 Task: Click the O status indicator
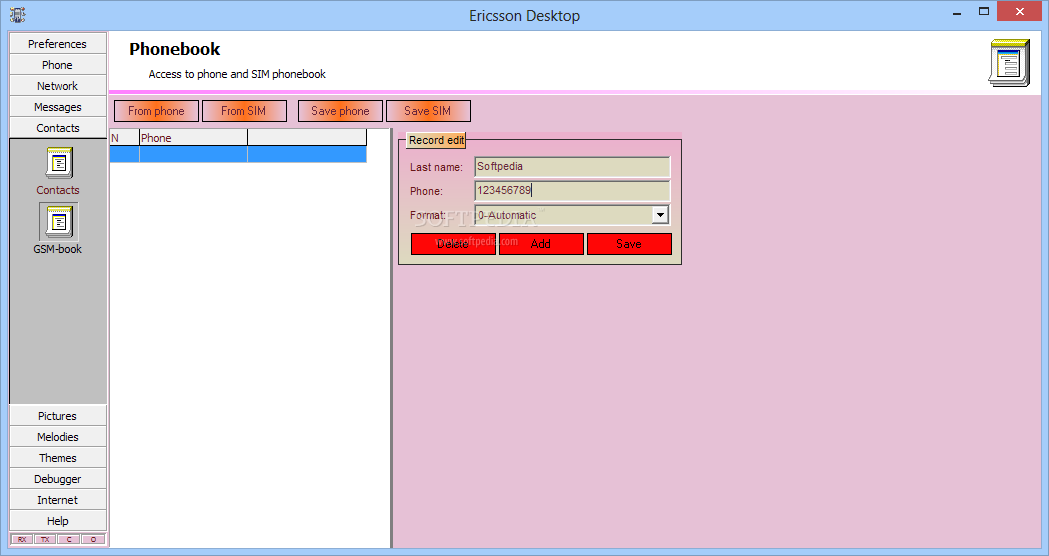click(93, 539)
